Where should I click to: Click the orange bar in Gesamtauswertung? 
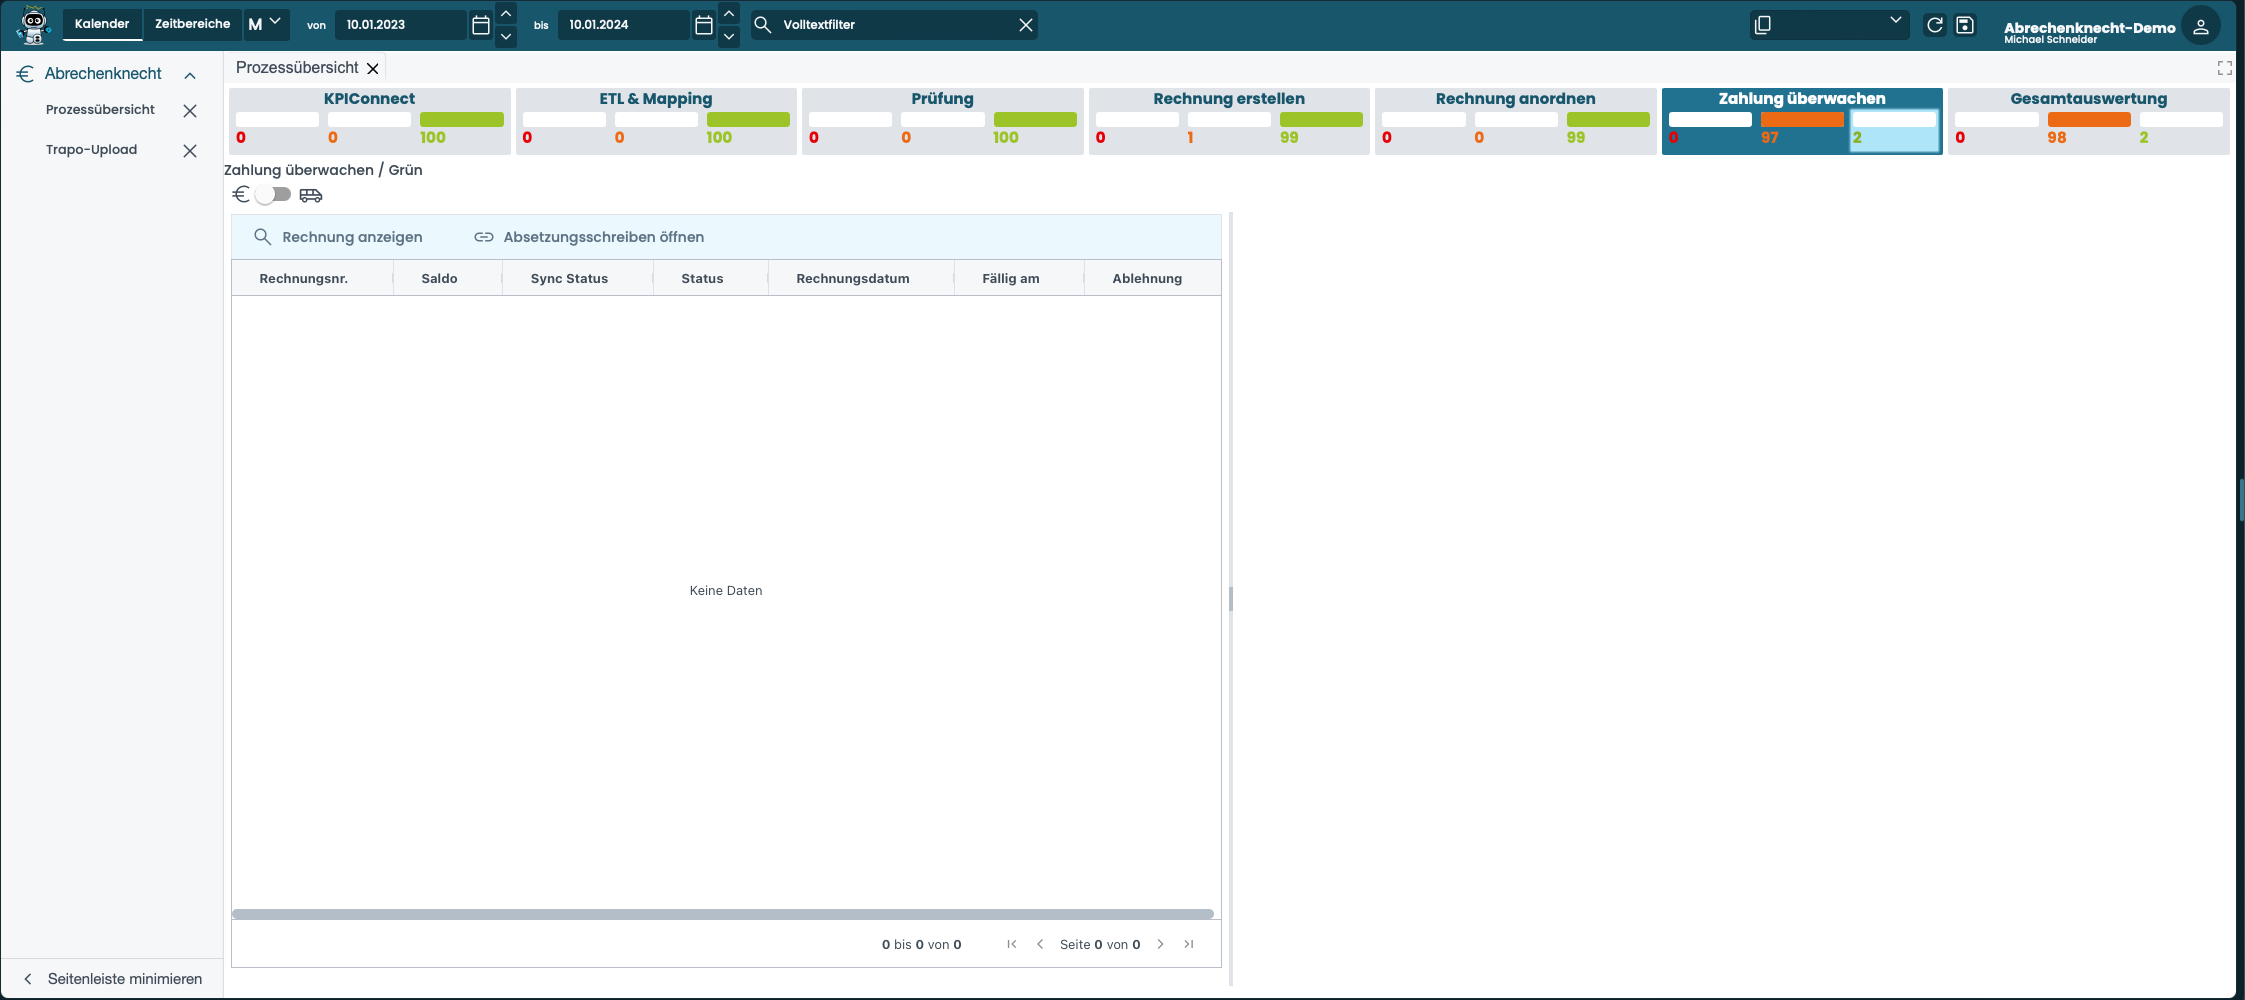tap(2088, 120)
